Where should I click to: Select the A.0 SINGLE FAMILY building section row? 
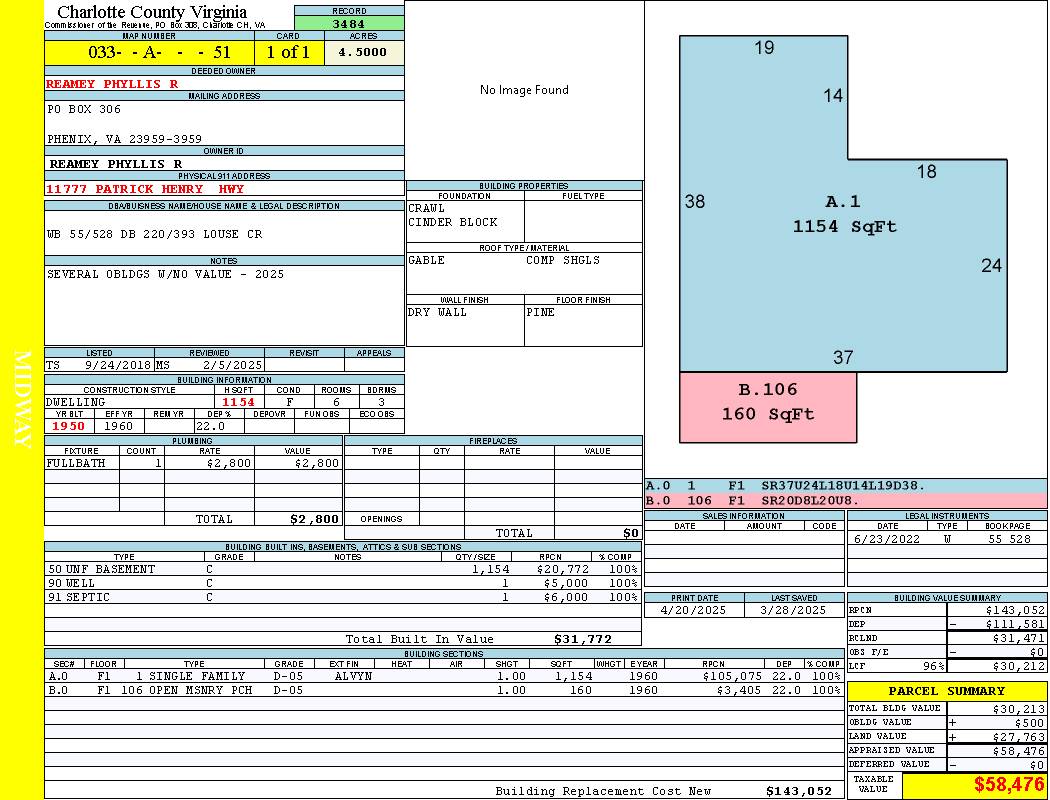[444, 676]
